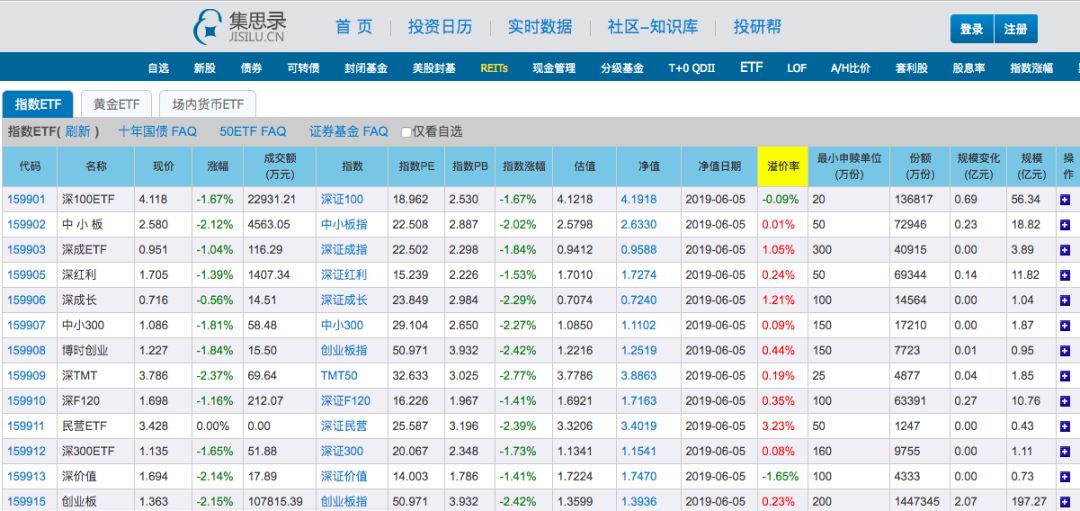This screenshot has height=511, width=1080.
Task: Open the 深证100 index link
Action: coord(342,200)
